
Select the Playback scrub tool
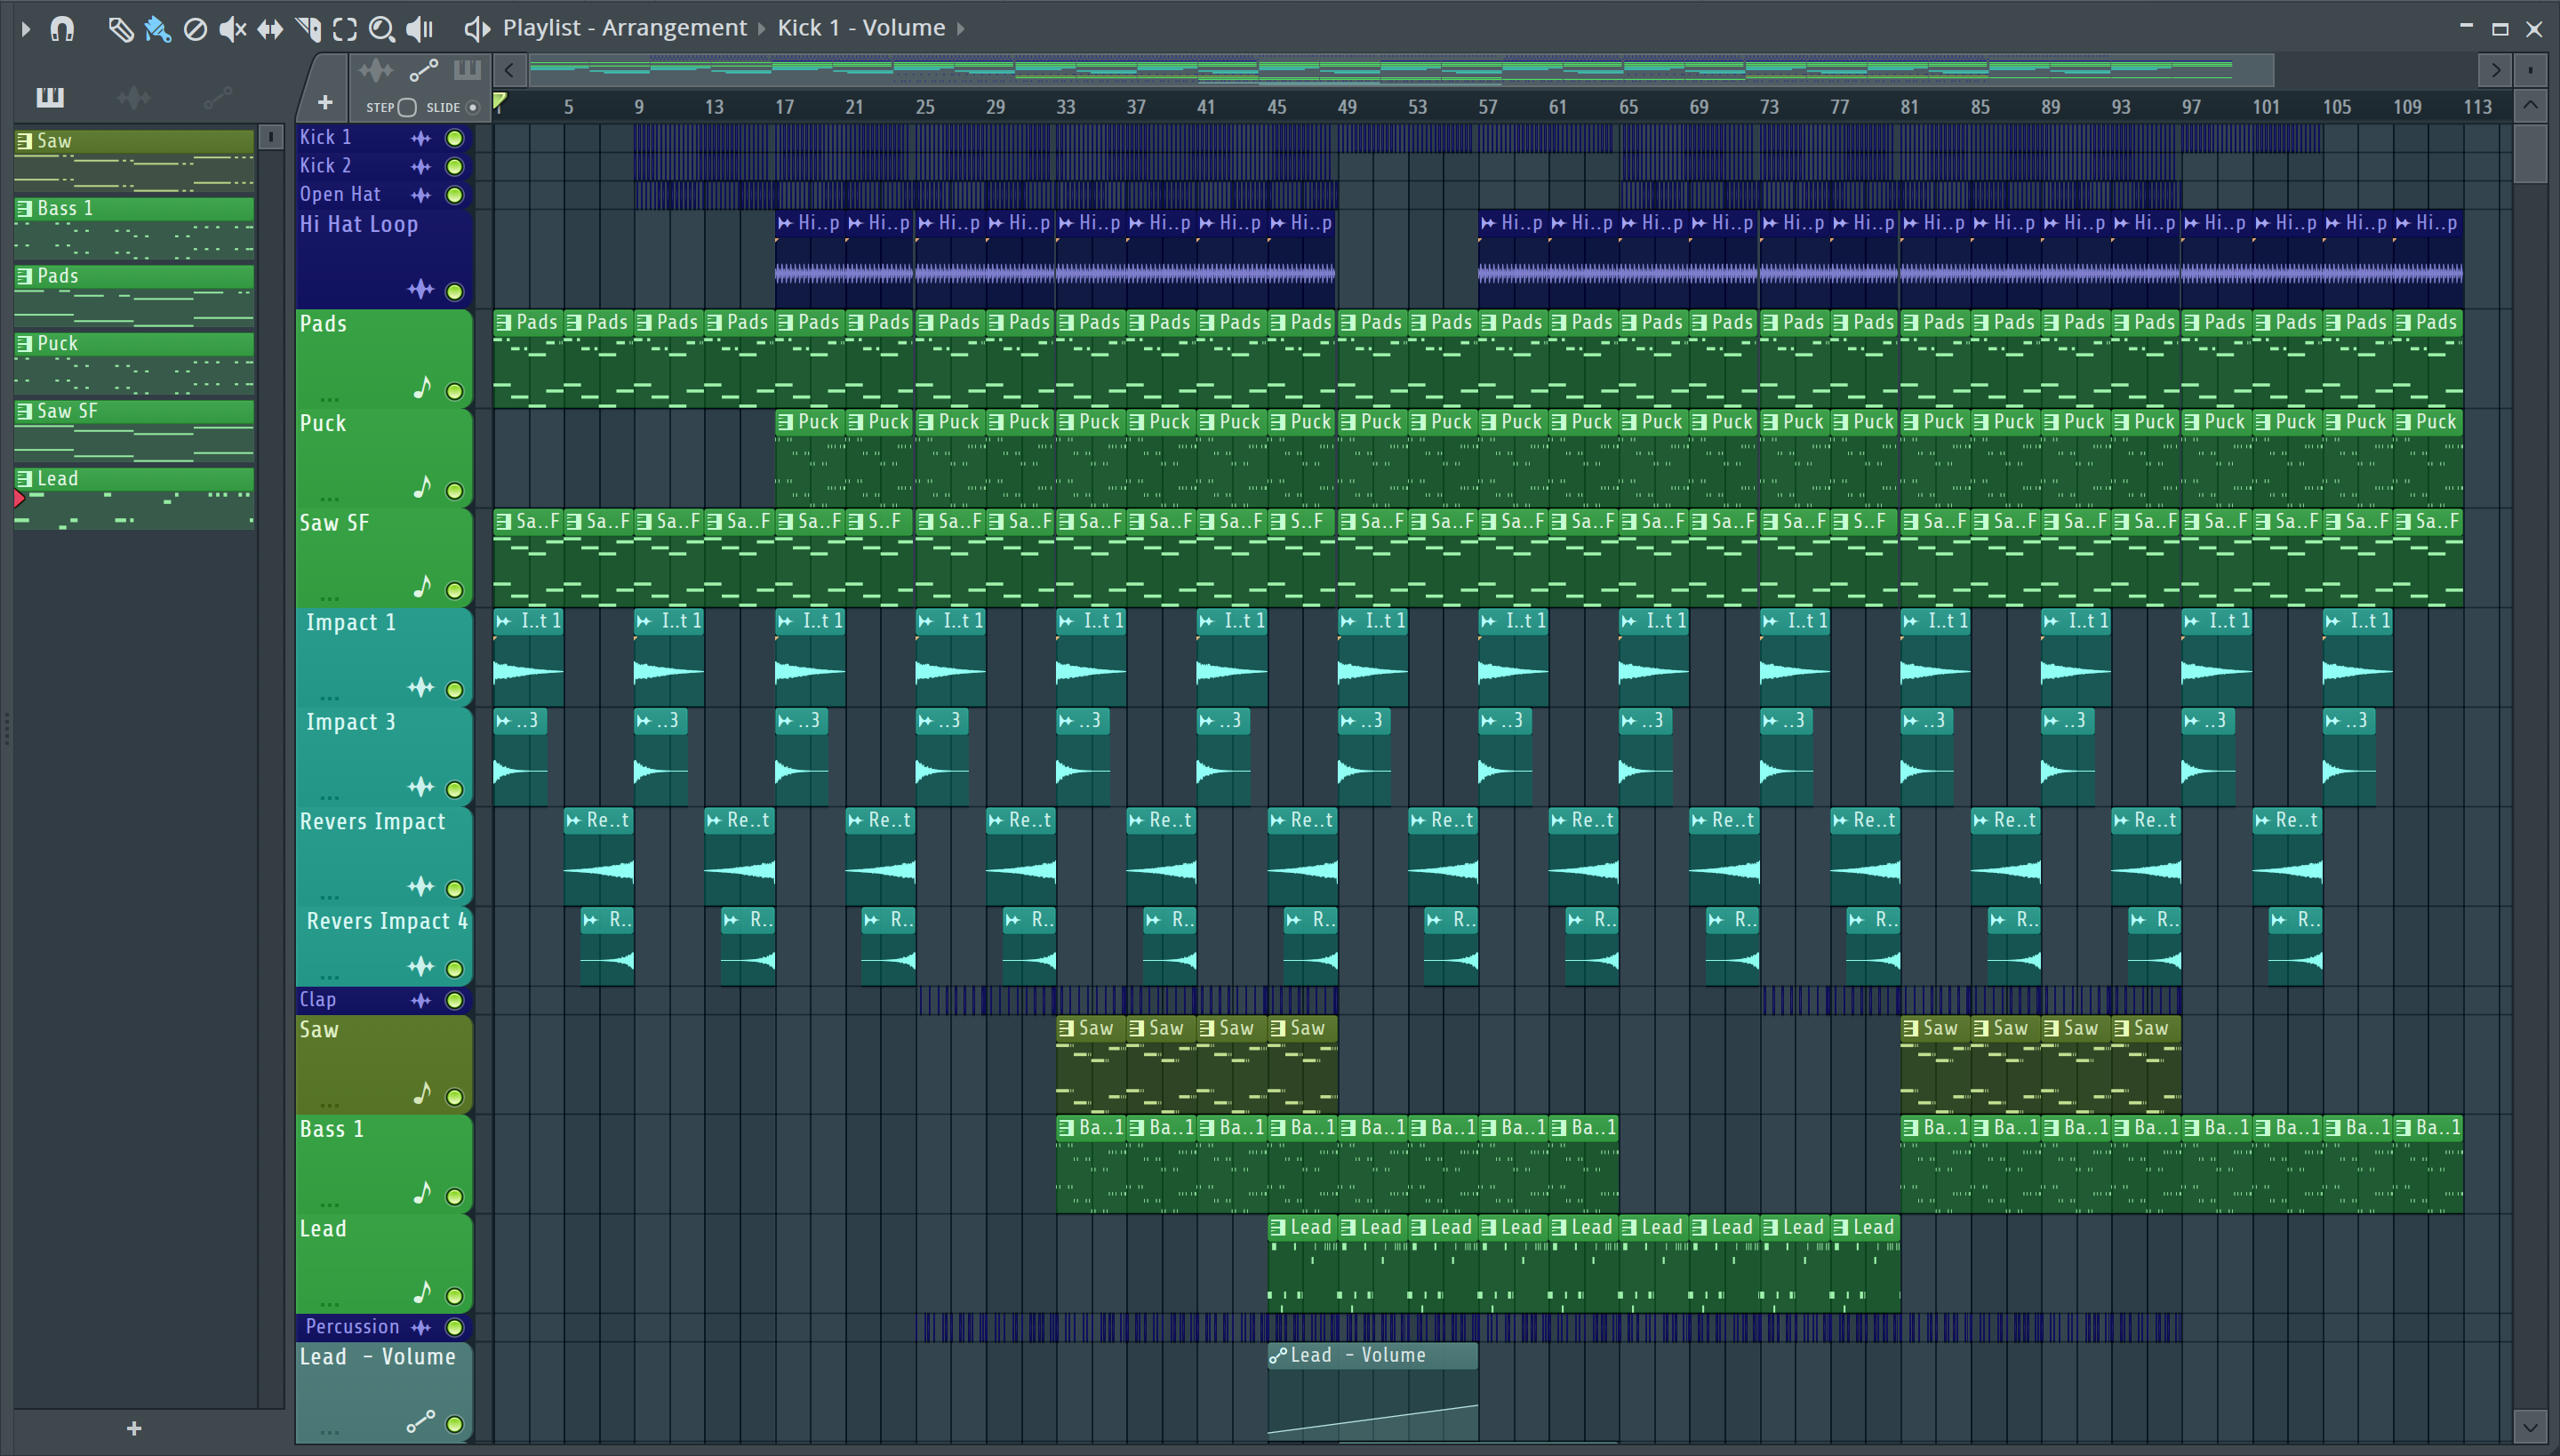[420, 29]
